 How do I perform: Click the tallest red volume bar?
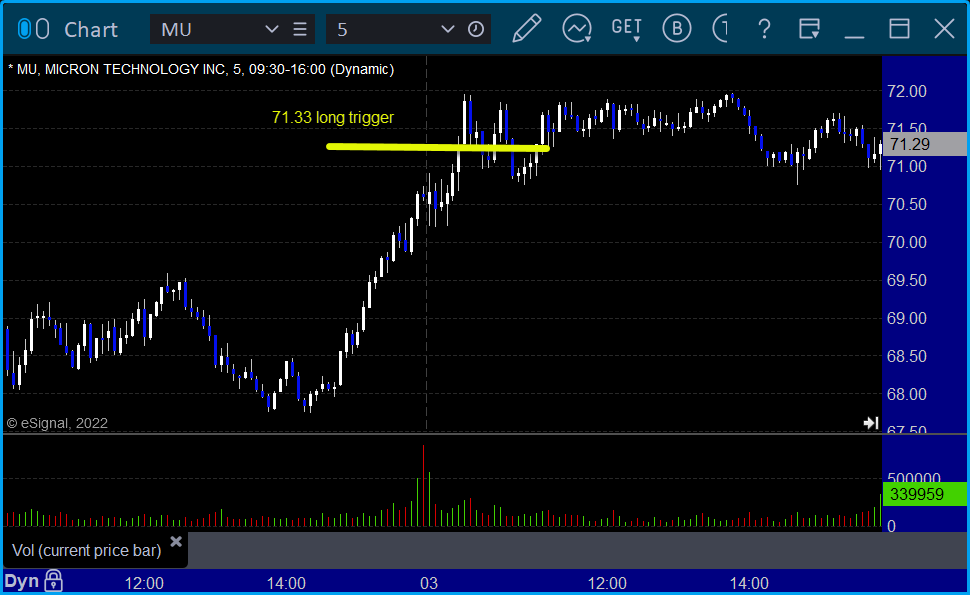pyautogui.click(x=423, y=486)
